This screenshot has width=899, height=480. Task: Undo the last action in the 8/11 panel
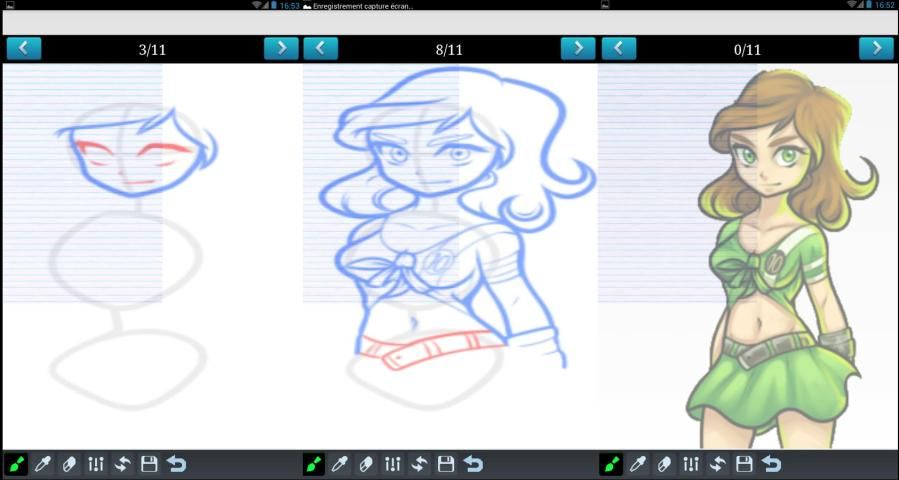click(x=473, y=464)
